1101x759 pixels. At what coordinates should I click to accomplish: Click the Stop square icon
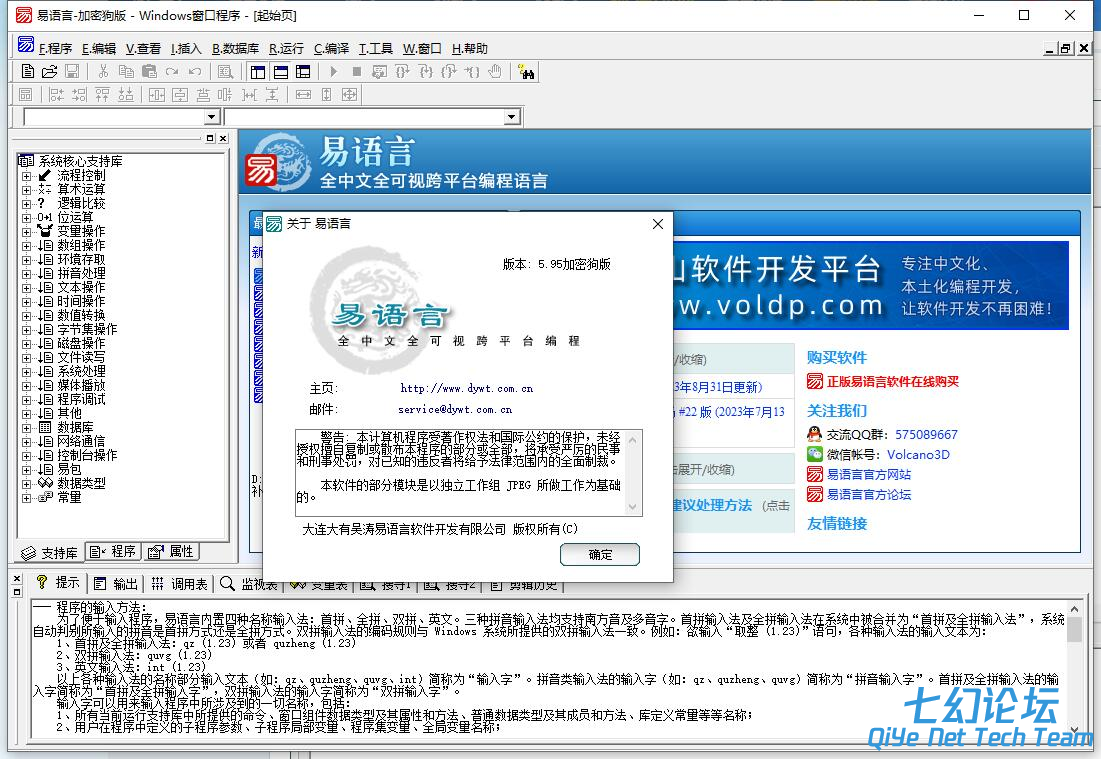[357, 72]
